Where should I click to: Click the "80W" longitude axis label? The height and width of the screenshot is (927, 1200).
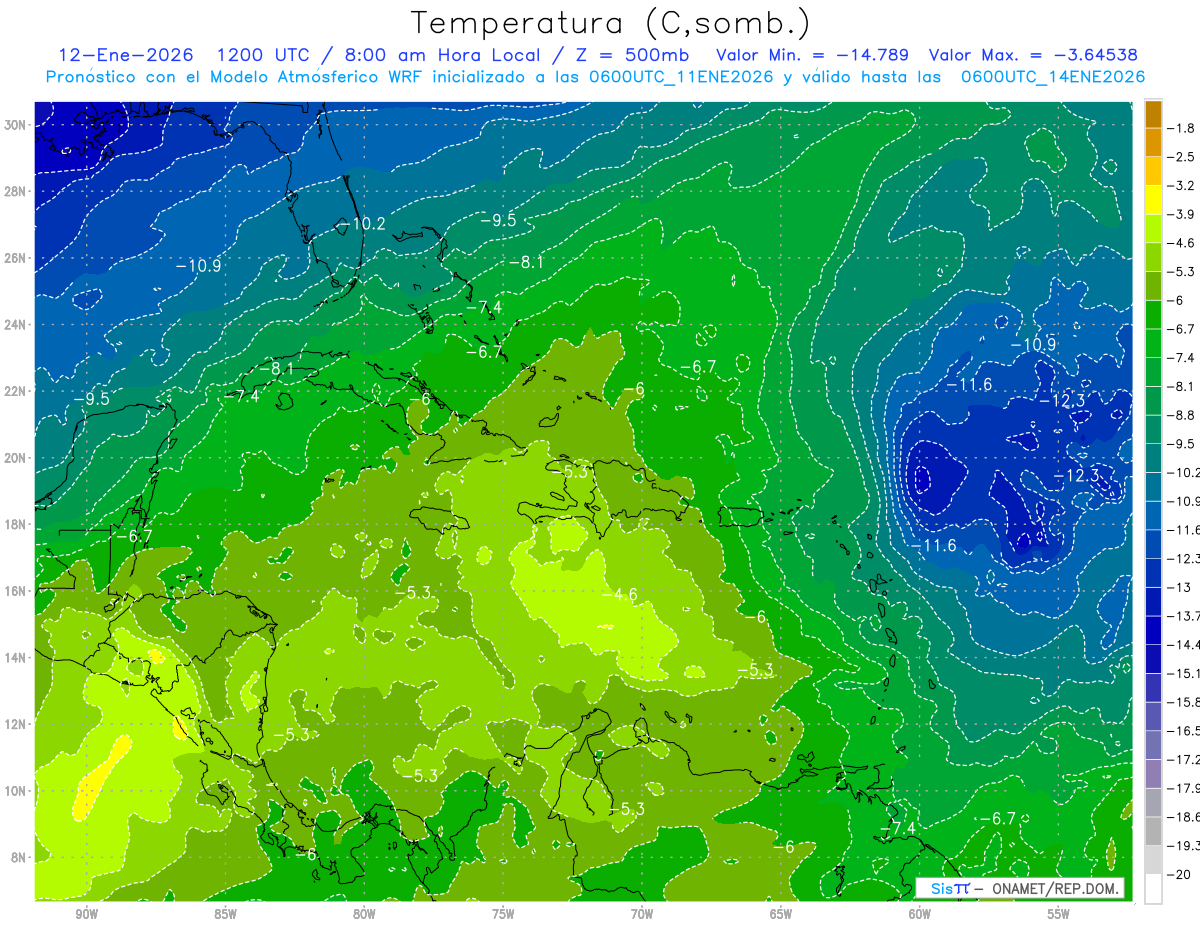(364, 914)
